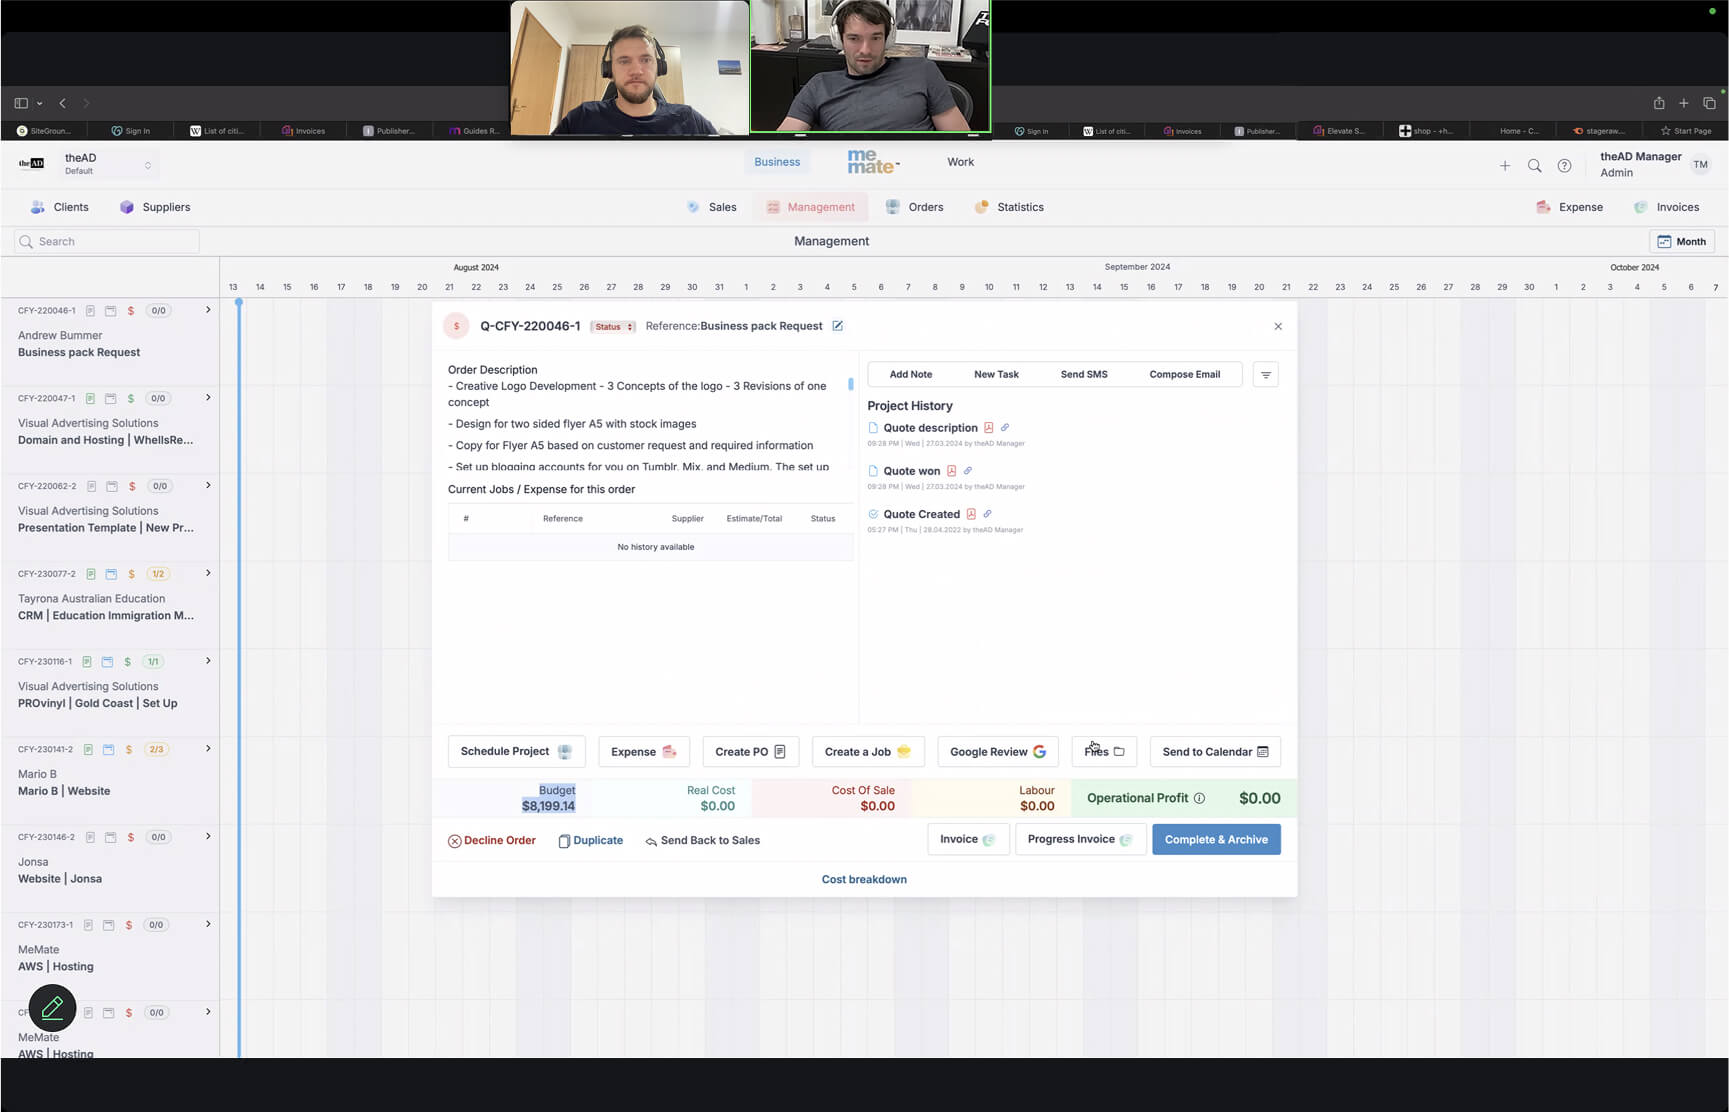Click the Google Review button
The width and height of the screenshot is (1729, 1113).
(997, 752)
